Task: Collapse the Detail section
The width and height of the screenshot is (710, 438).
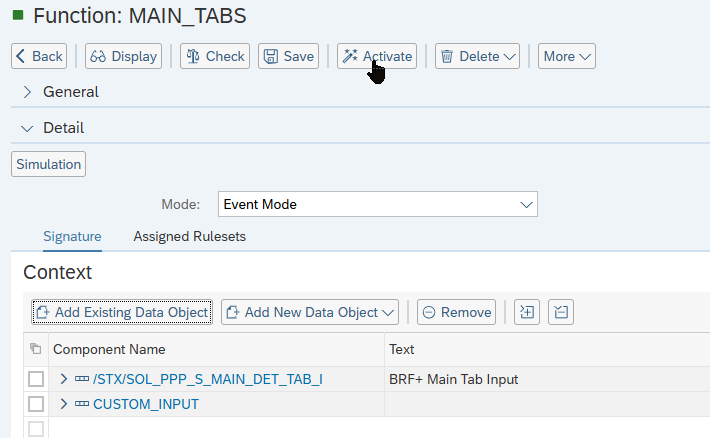Action: (28, 128)
